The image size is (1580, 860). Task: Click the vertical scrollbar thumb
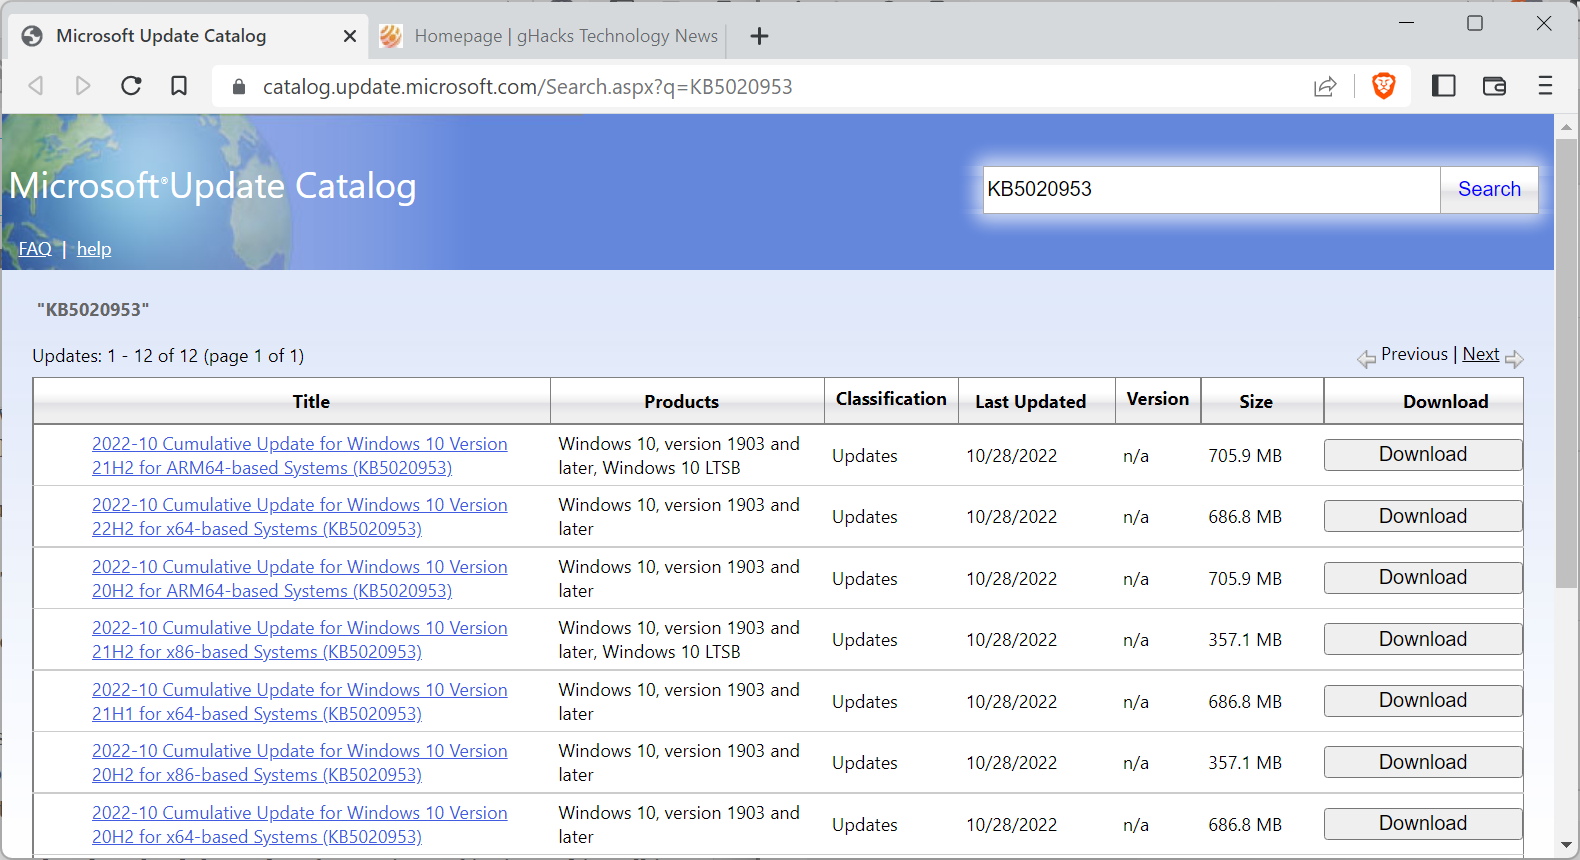pyautogui.click(x=1566, y=363)
